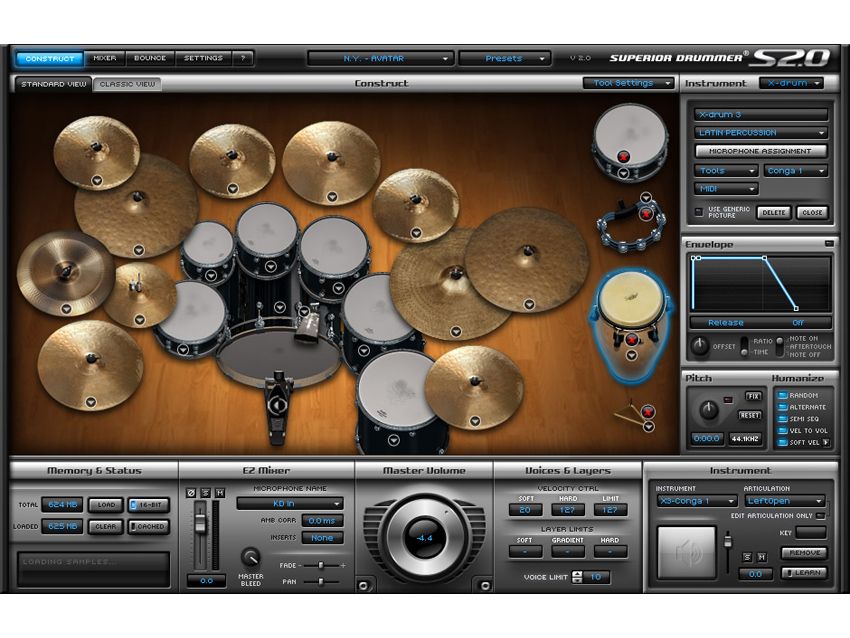Click the speaker audition icon in Instrument panel
The image size is (850, 638).
coord(686,553)
